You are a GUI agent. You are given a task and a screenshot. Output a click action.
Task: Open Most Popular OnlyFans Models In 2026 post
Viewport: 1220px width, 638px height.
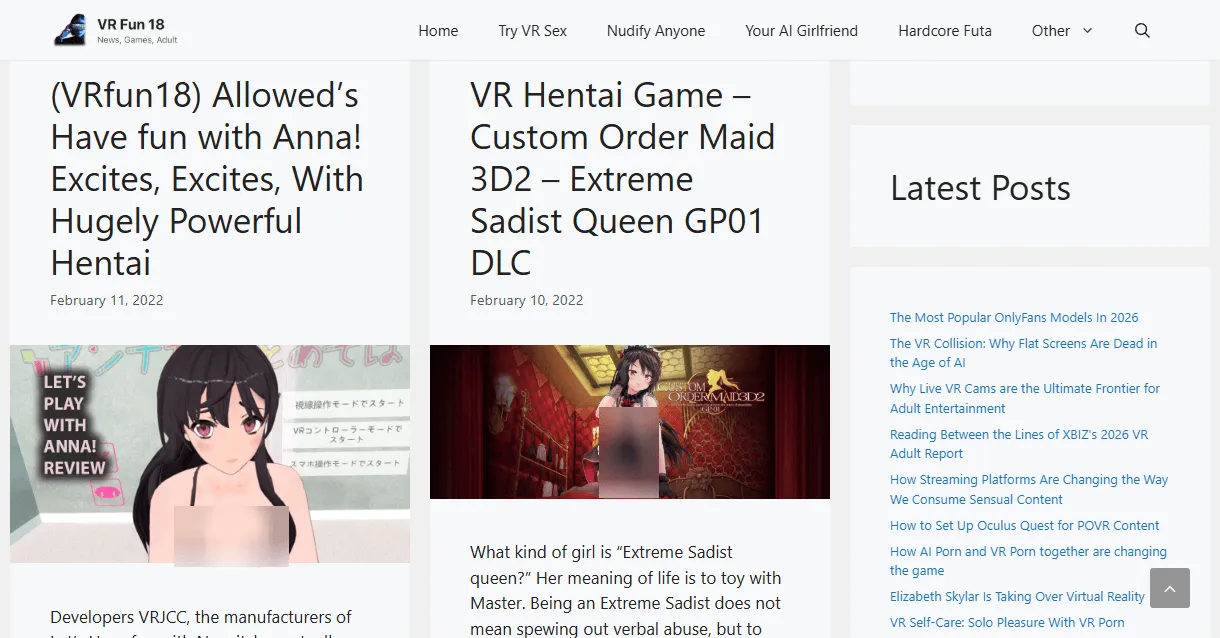1014,318
